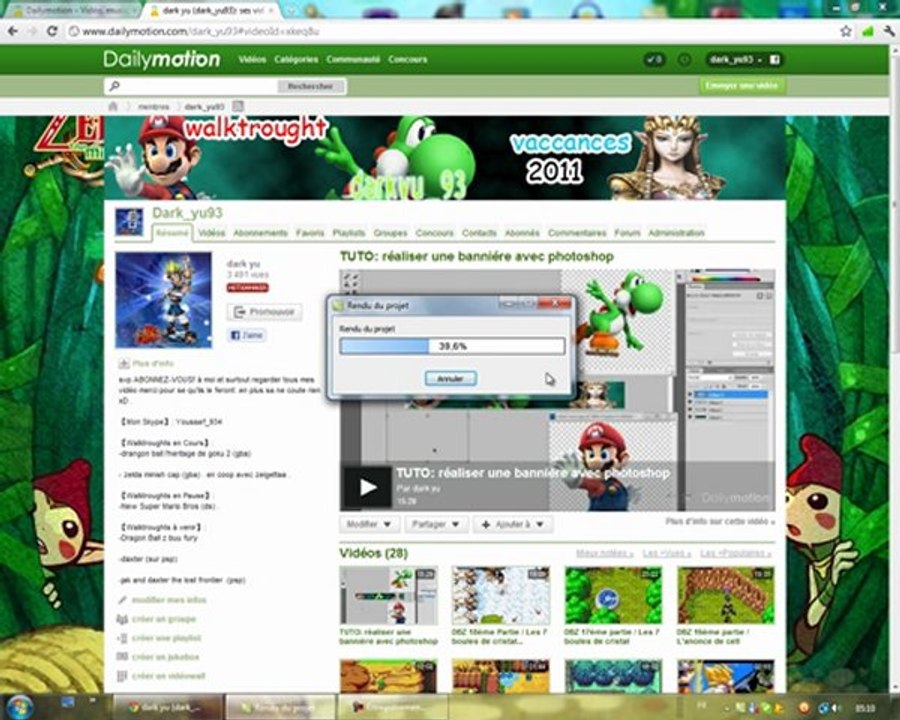900x720 pixels.
Task: Sort videos by 'Les +Vues'
Action: [x=666, y=553]
